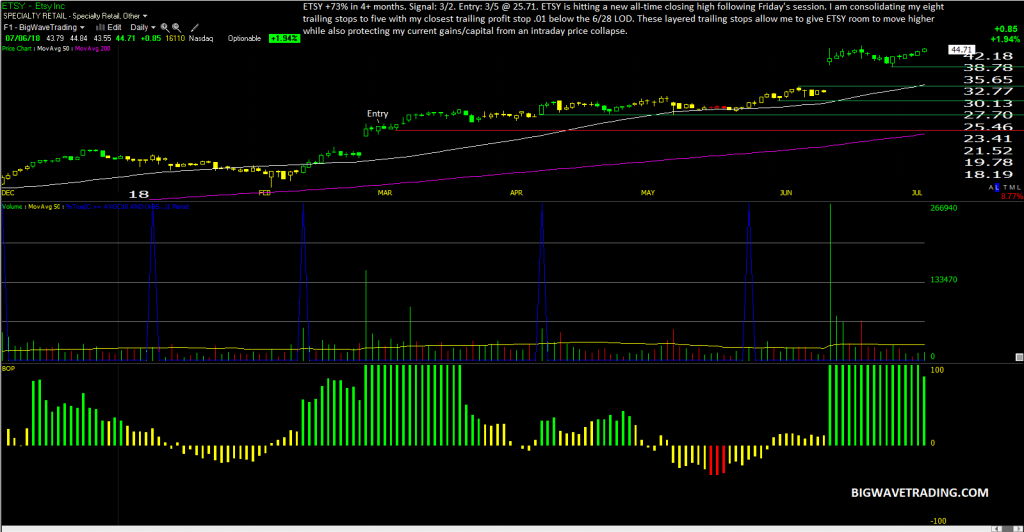1024x532 pixels.
Task: Select the MovAvg 200 legend label
Action: pos(93,48)
